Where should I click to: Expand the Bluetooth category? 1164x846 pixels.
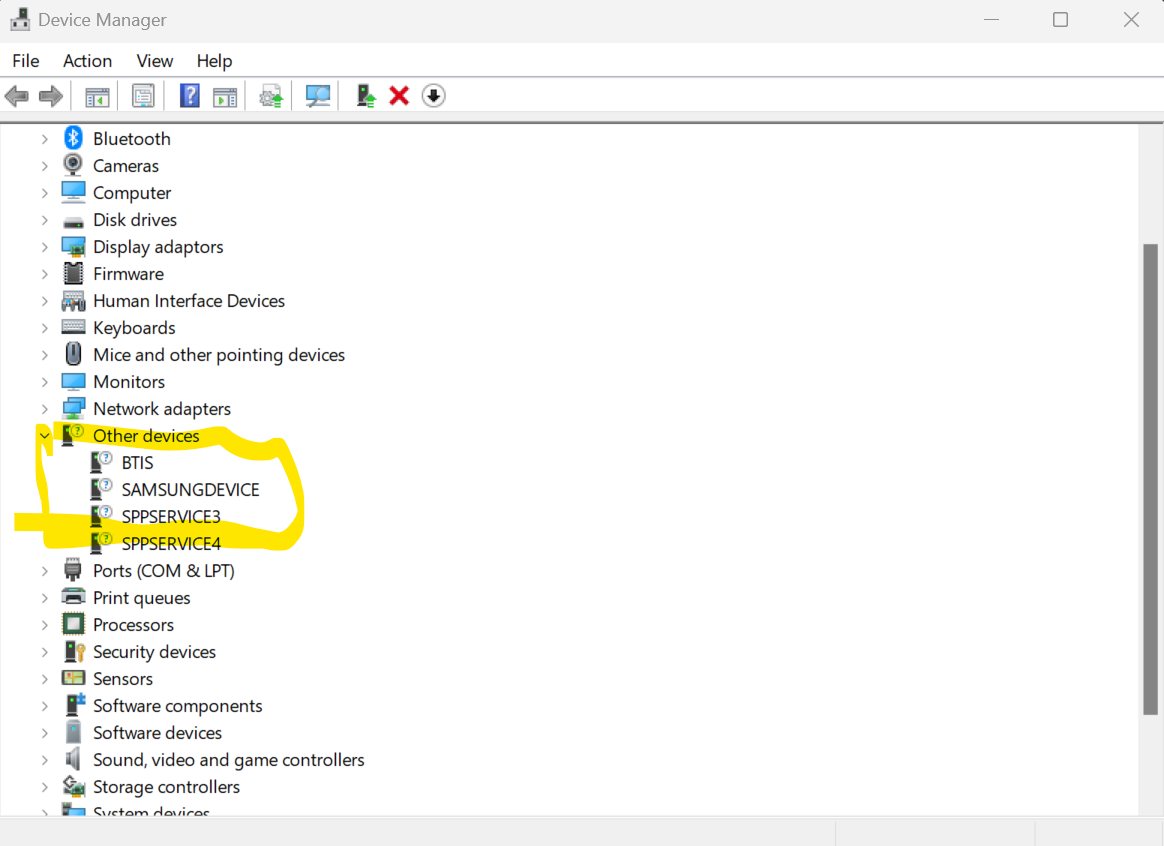click(x=45, y=139)
